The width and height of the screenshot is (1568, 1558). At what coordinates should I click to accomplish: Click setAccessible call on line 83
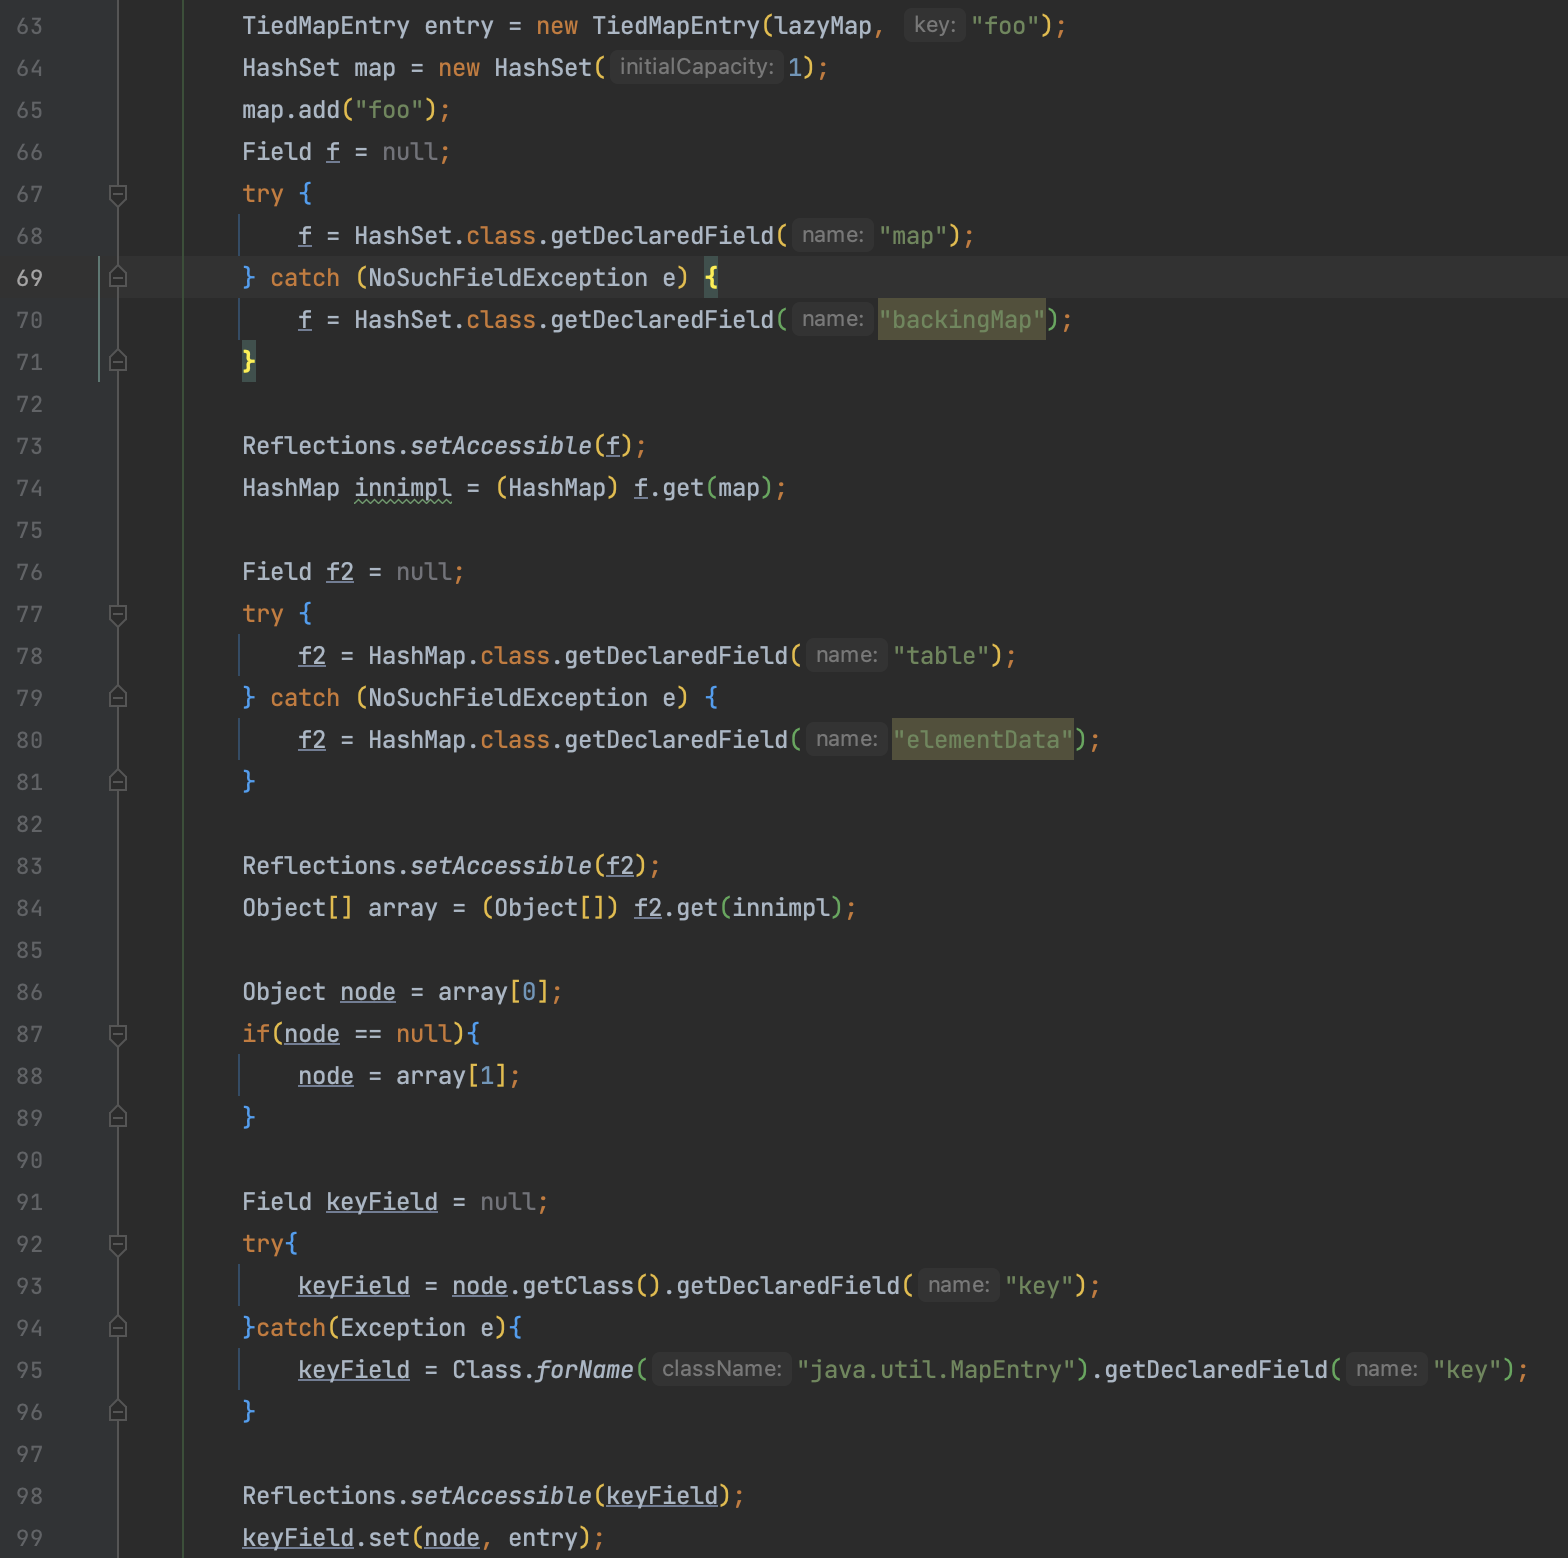501,866
